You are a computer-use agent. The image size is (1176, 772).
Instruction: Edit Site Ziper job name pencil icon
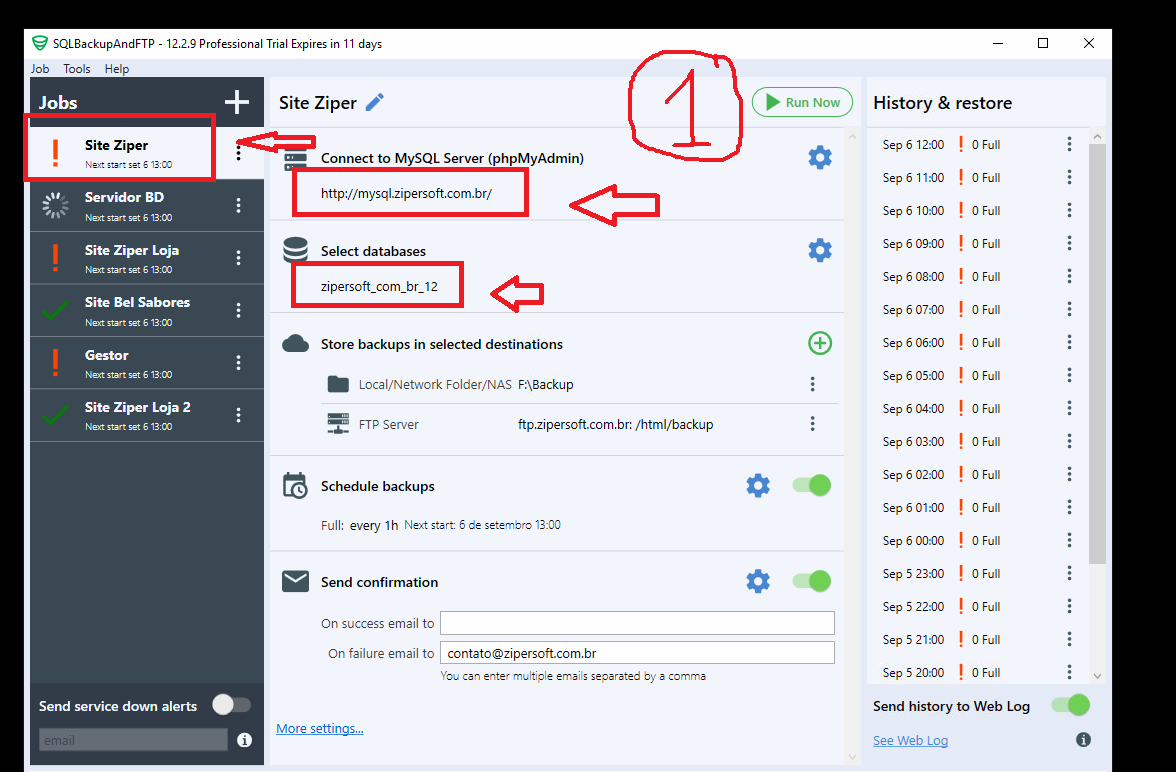[x=375, y=103]
